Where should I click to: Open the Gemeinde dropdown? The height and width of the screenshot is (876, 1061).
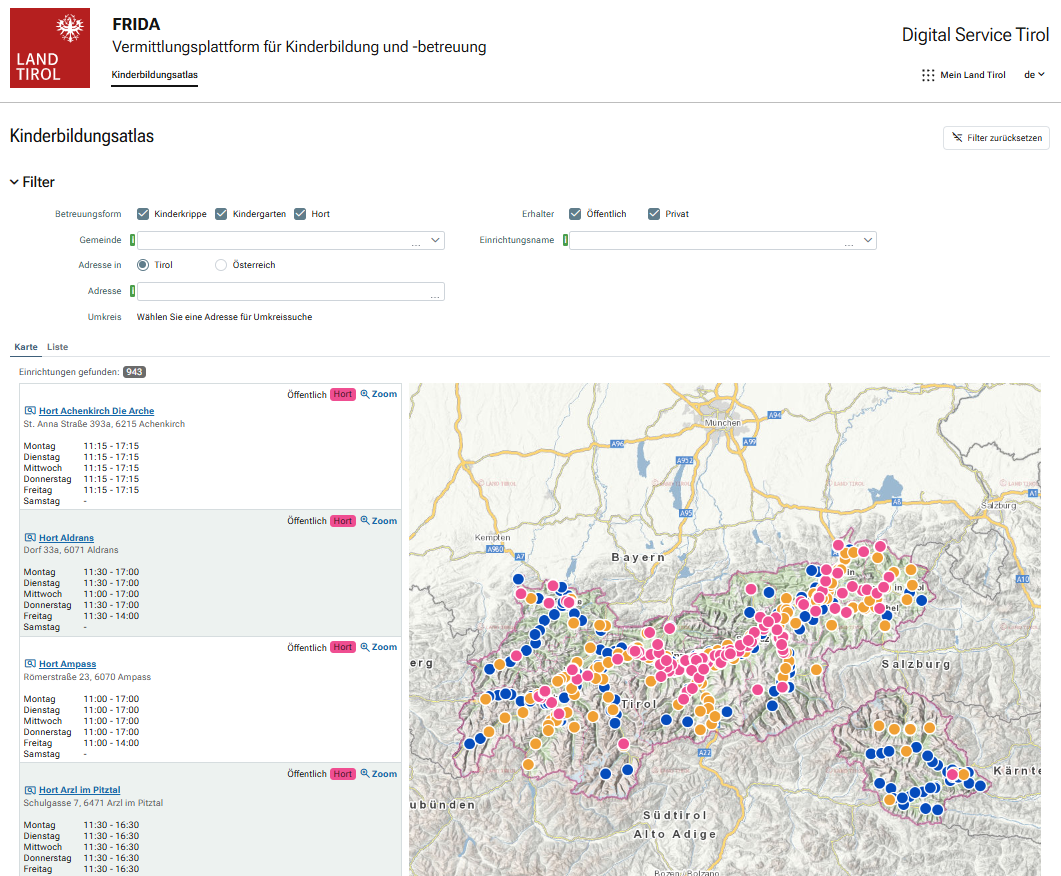[435, 240]
